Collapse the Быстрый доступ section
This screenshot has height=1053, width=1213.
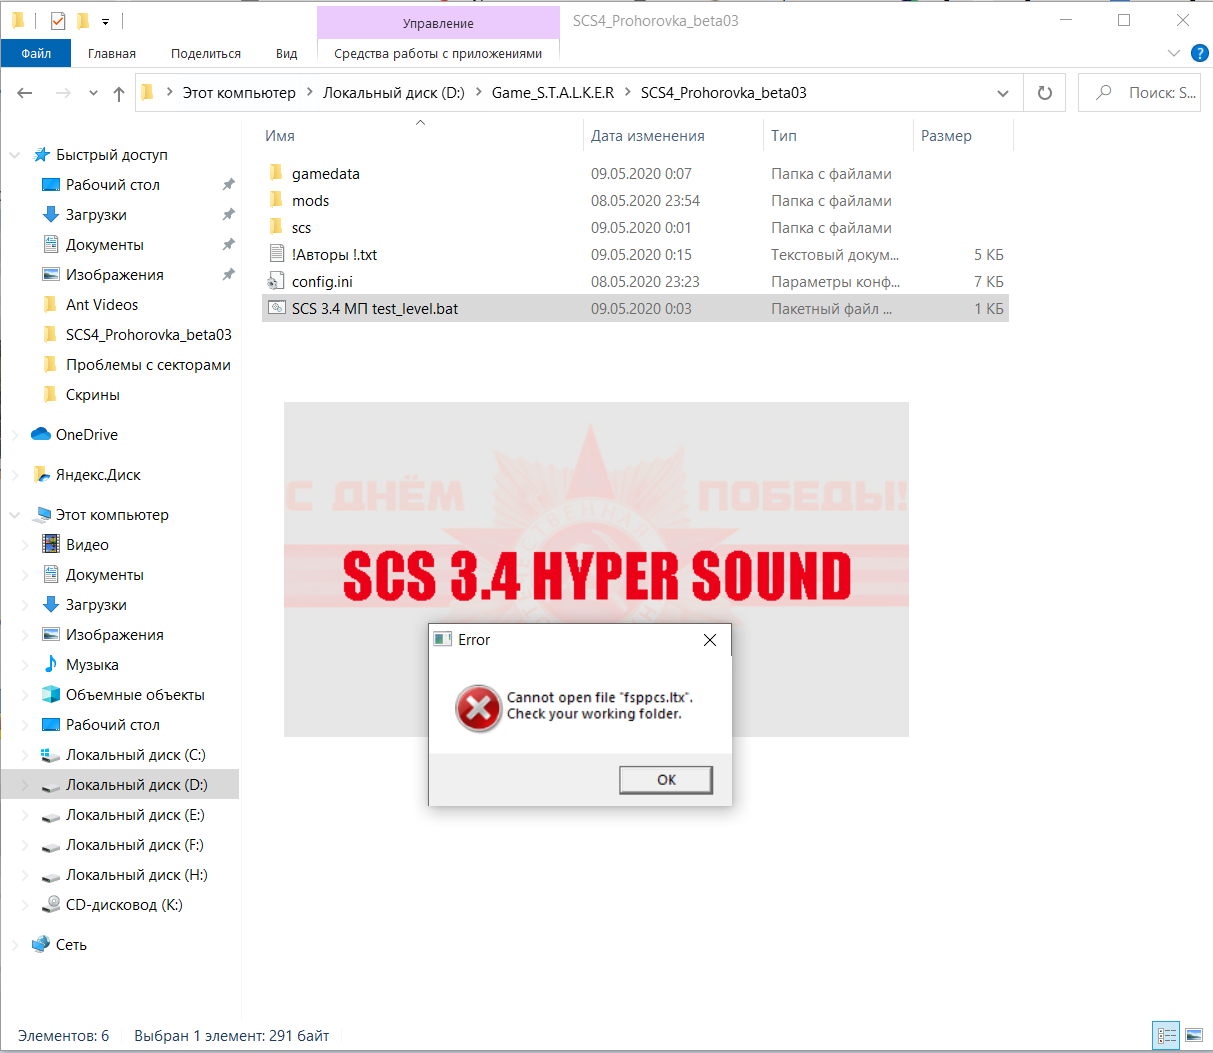(x=15, y=155)
